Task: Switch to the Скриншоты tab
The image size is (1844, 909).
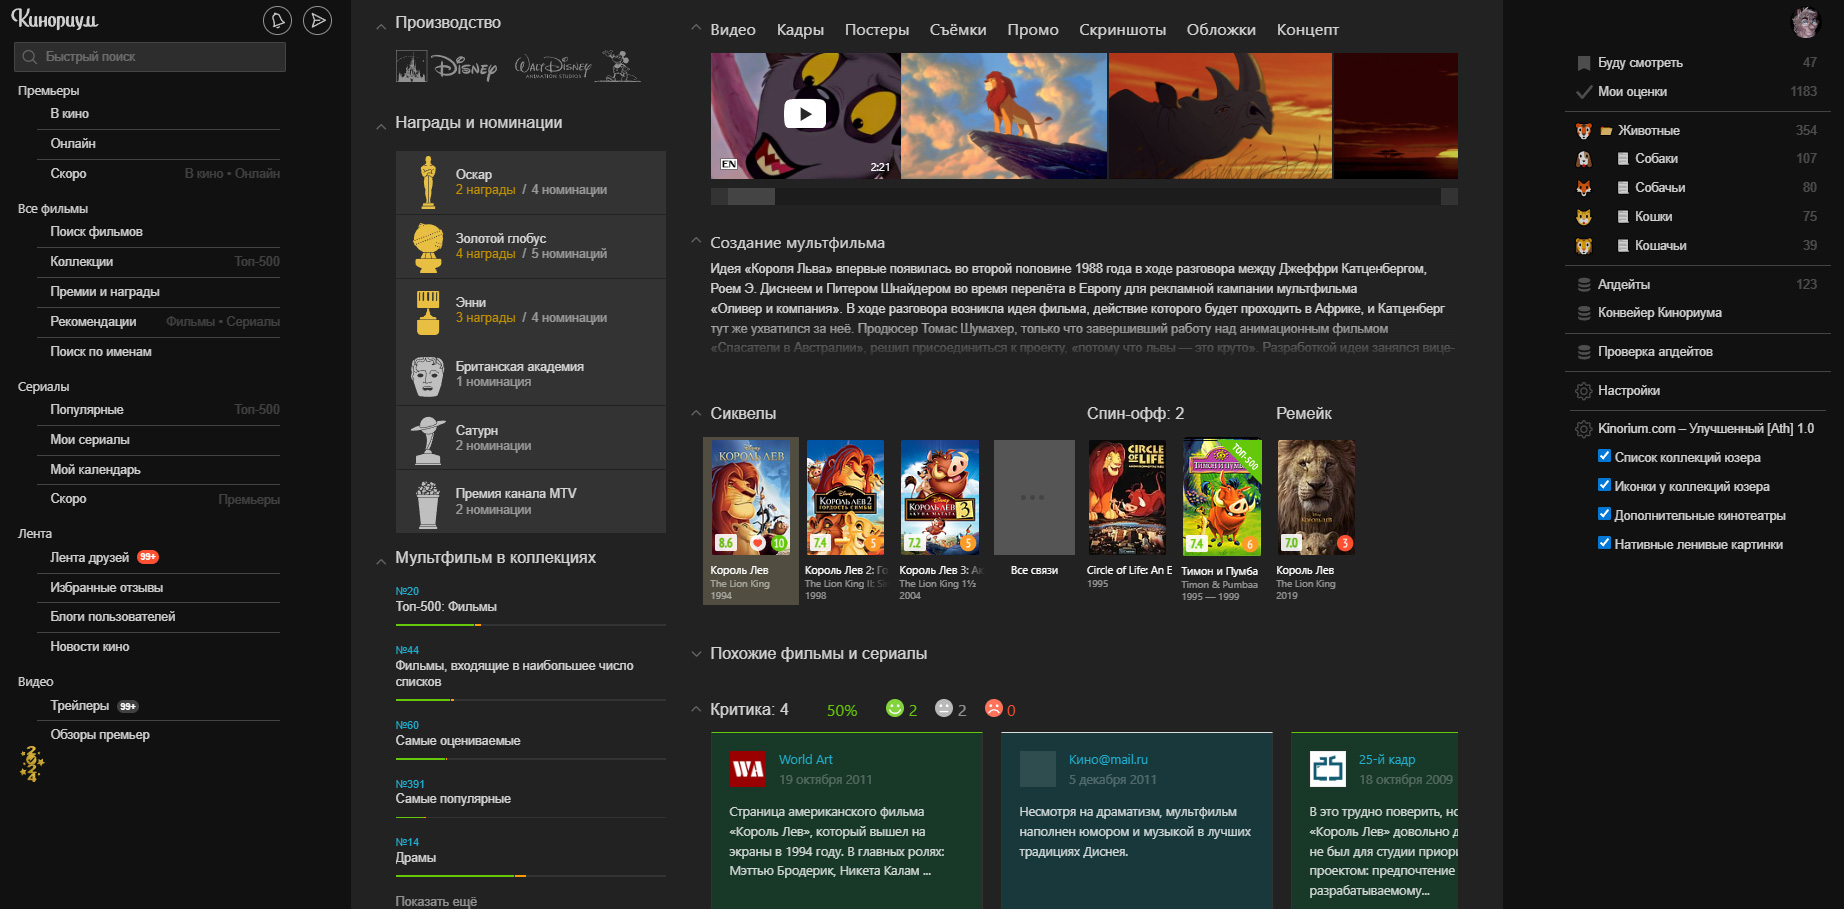Action: [1122, 30]
